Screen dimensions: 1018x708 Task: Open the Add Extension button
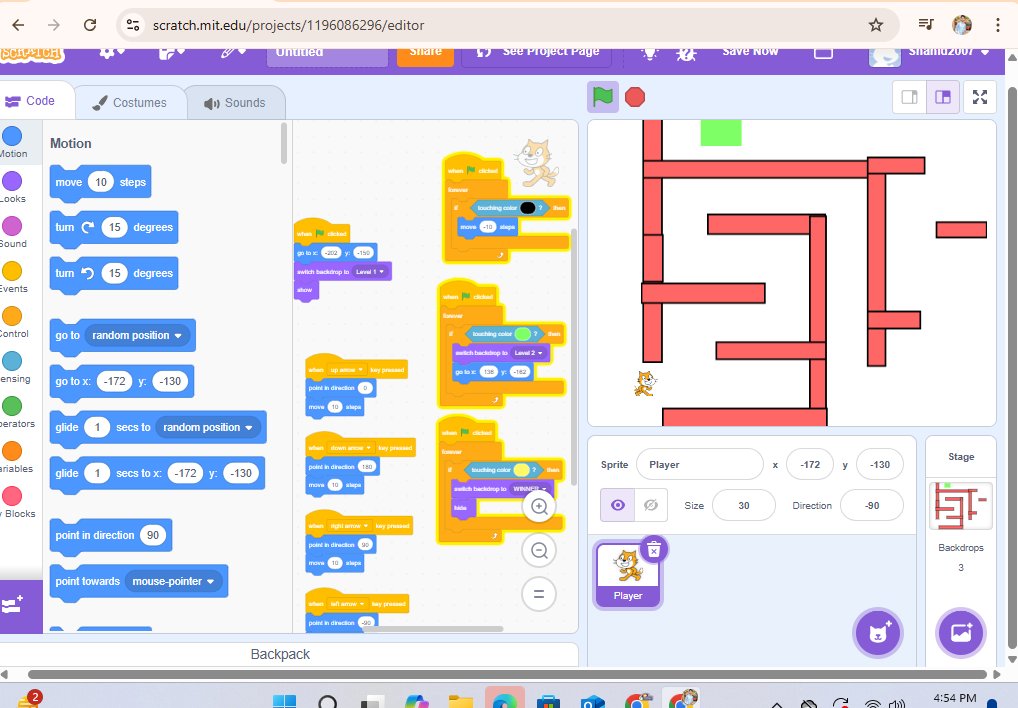click(x=13, y=604)
